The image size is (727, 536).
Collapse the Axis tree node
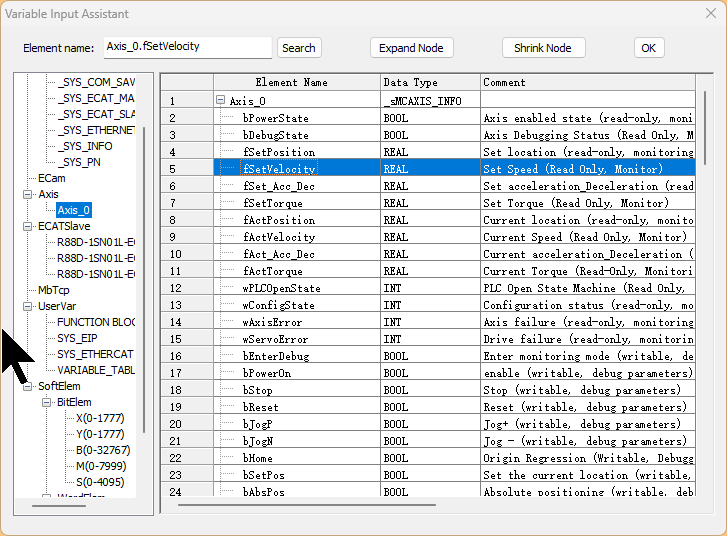tap(28, 194)
